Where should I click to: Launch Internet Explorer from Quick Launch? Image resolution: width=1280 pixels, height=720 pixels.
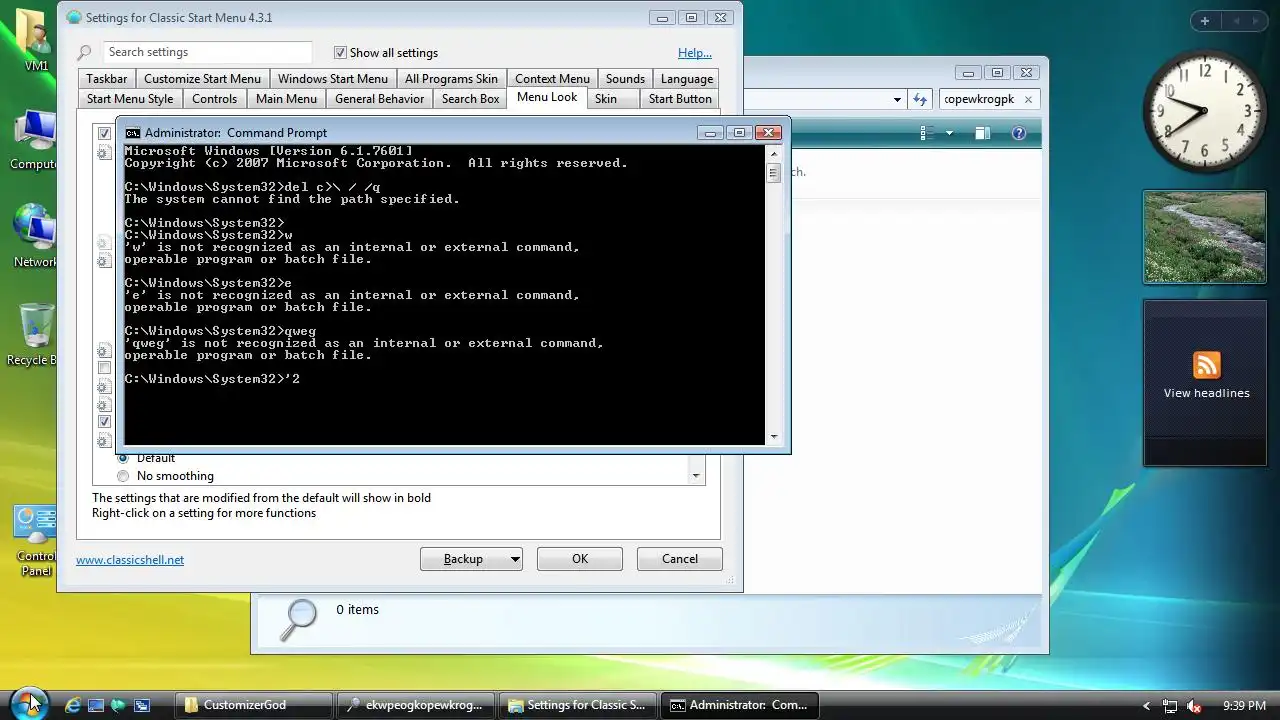pyautogui.click(x=73, y=705)
